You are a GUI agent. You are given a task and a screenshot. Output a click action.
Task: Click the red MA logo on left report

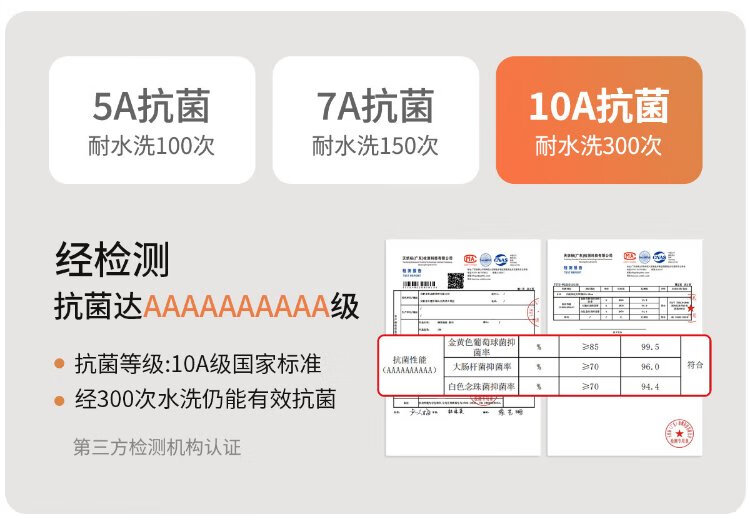(470, 258)
